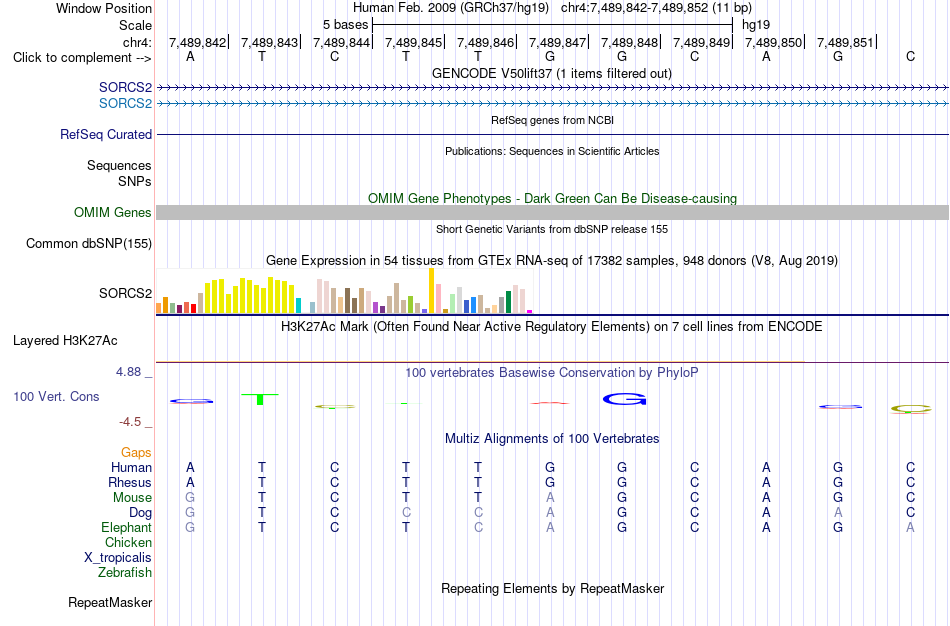The image size is (950, 626).
Task: Open the OMIM Gene Phenotypes track title
Action: (552, 198)
